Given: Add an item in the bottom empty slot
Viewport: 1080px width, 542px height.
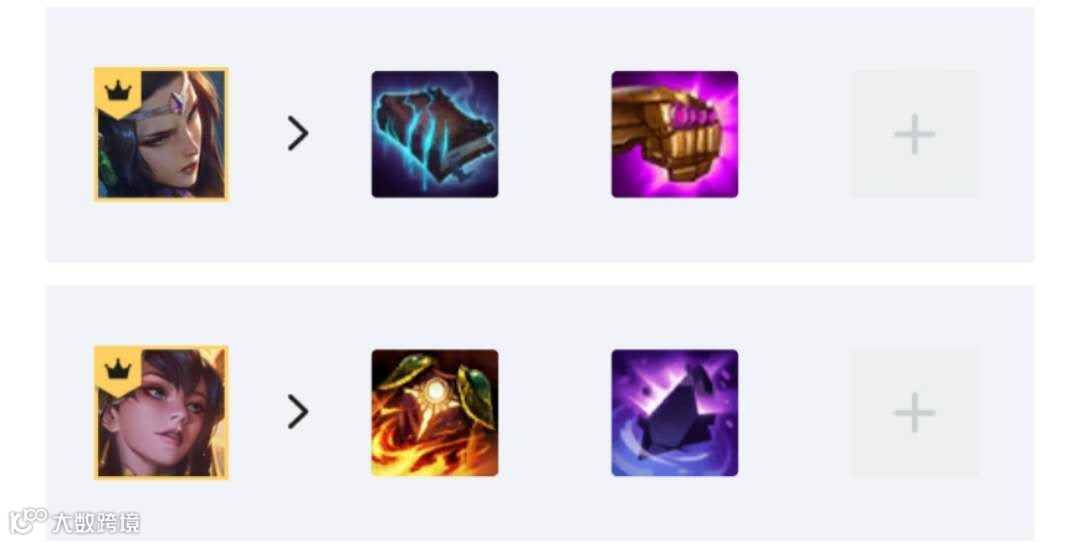Looking at the screenshot, I should (x=914, y=413).
